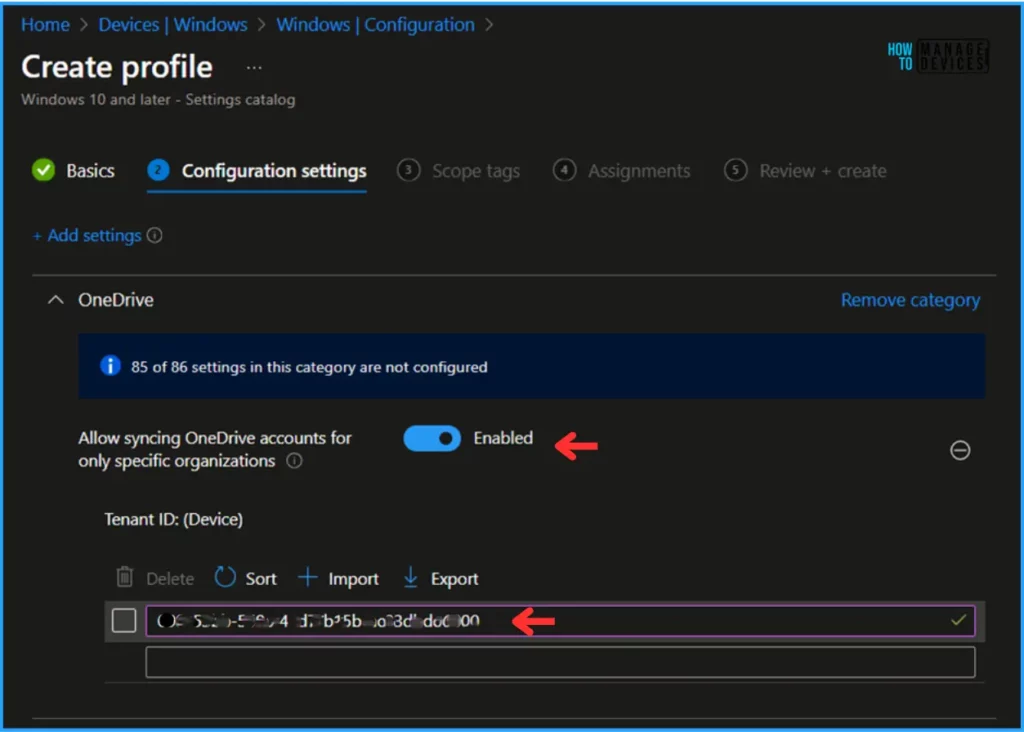Open the ellipsis menu beside Create profile

coord(254,68)
